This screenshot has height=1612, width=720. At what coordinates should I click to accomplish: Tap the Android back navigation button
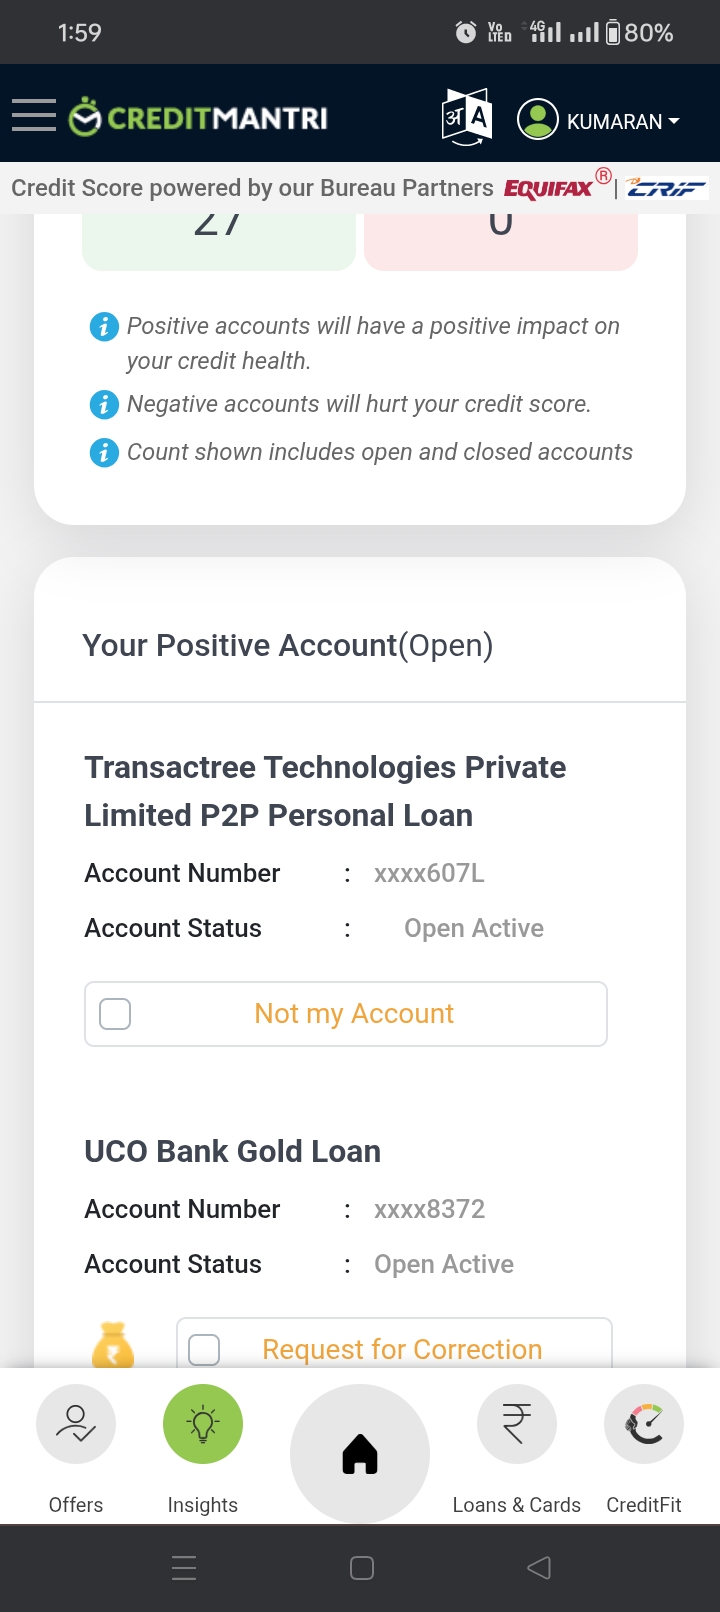539,1568
